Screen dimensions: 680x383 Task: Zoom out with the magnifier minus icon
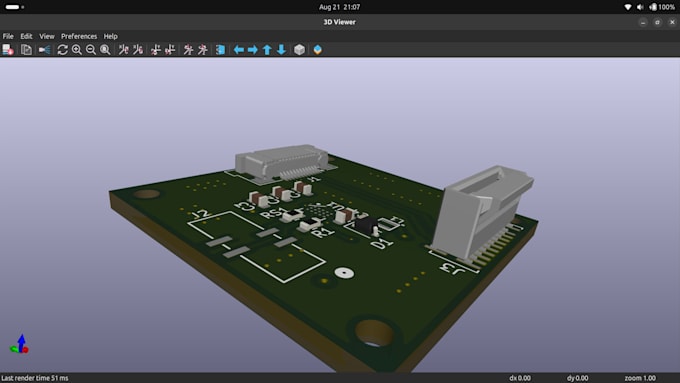(91, 50)
